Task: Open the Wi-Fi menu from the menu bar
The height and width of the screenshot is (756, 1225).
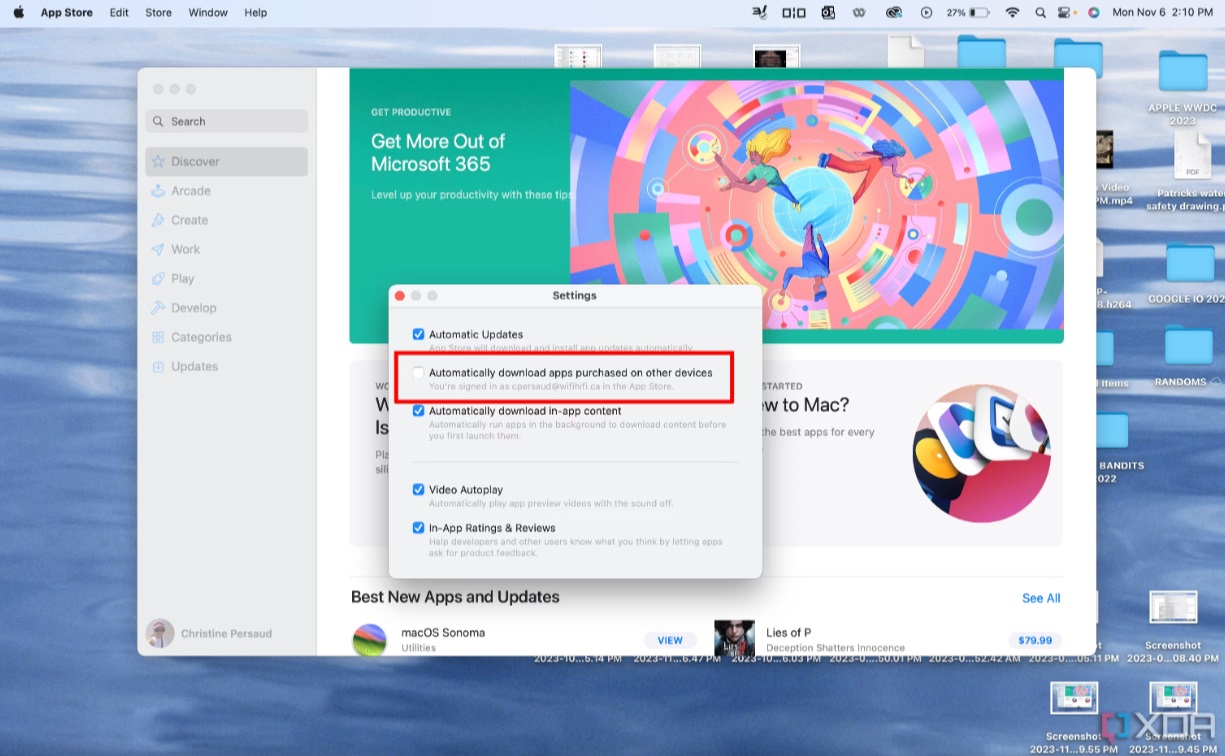Action: coord(1013,13)
